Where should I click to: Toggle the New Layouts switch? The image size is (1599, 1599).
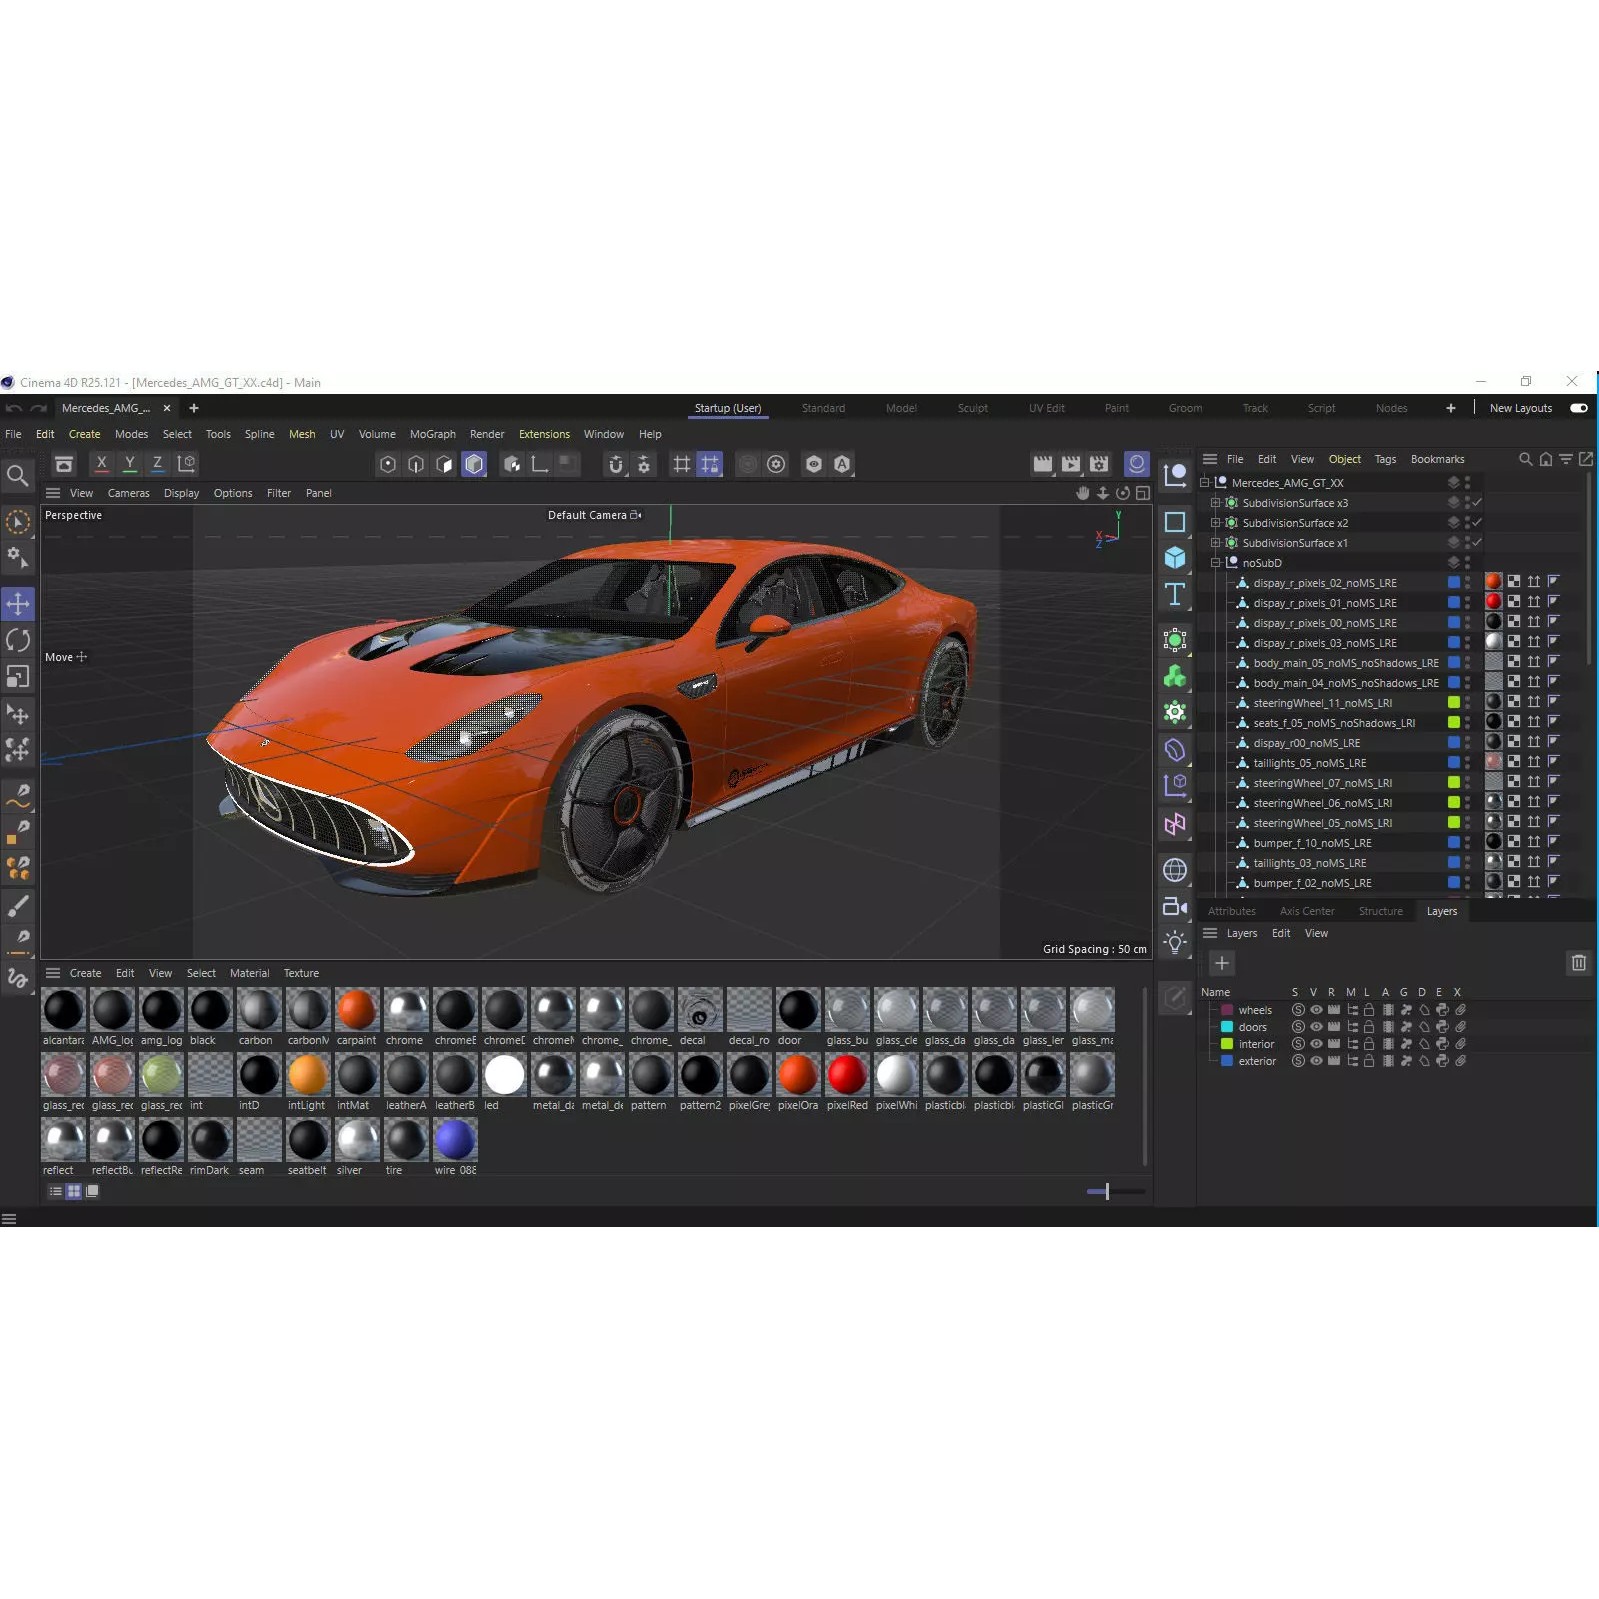pyautogui.click(x=1579, y=408)
